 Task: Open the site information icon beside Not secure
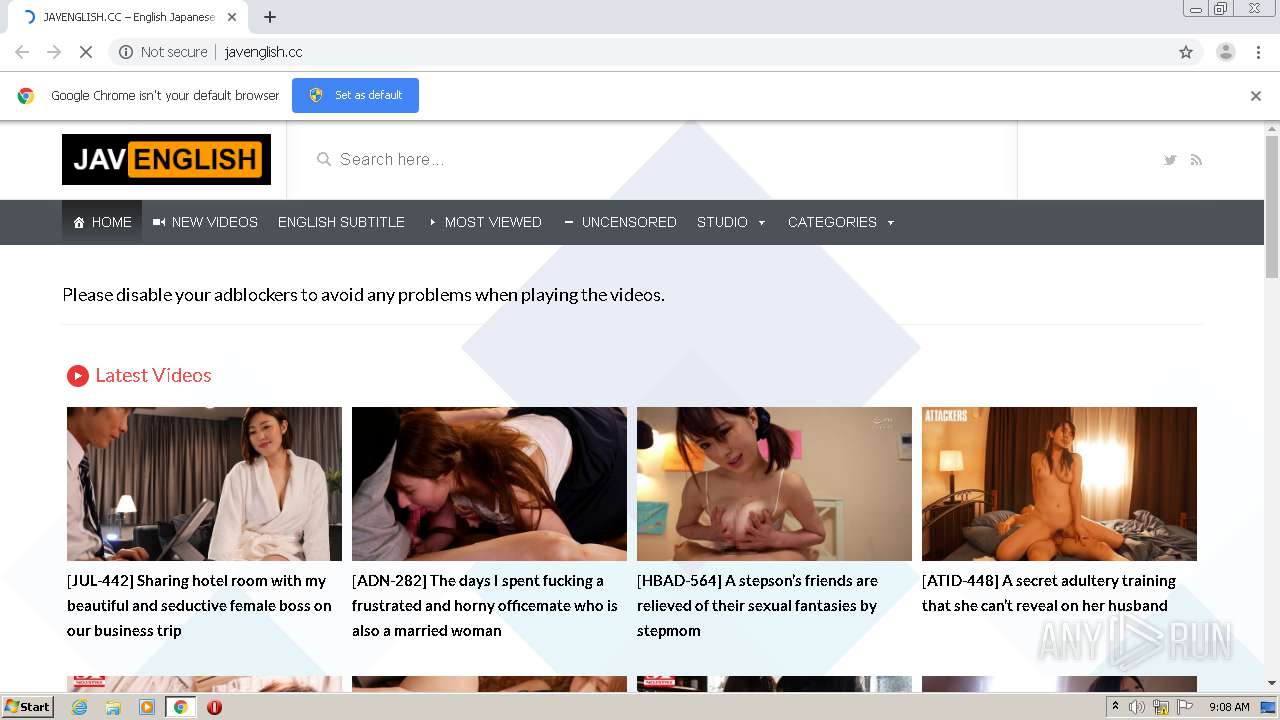(126, 52)
